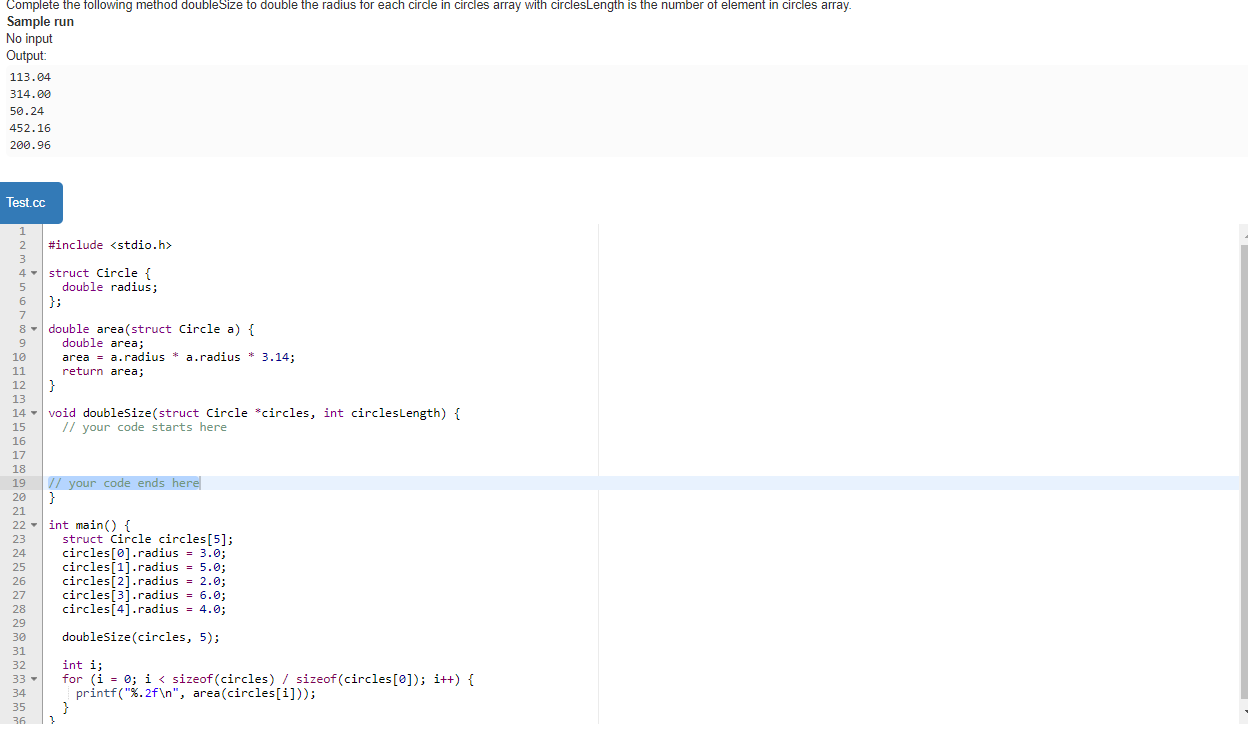Viewport: 1248px width, 730px height.
Task: Click the 'area = a.radius * a.radius * 3.14;' line
Action: [178, 357]
